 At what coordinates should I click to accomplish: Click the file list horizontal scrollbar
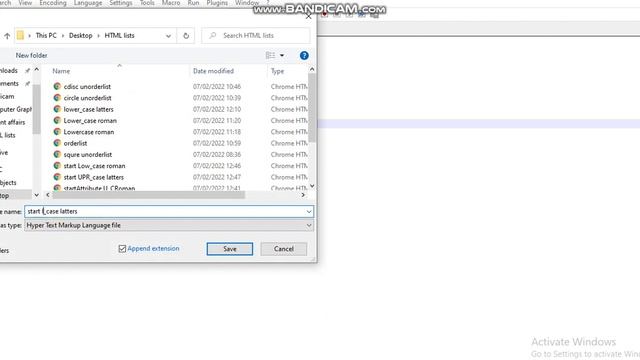(149, 195)
